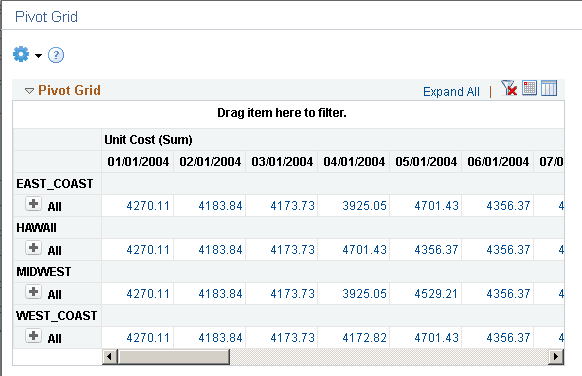Click the help question mark icon

(56, 55)
